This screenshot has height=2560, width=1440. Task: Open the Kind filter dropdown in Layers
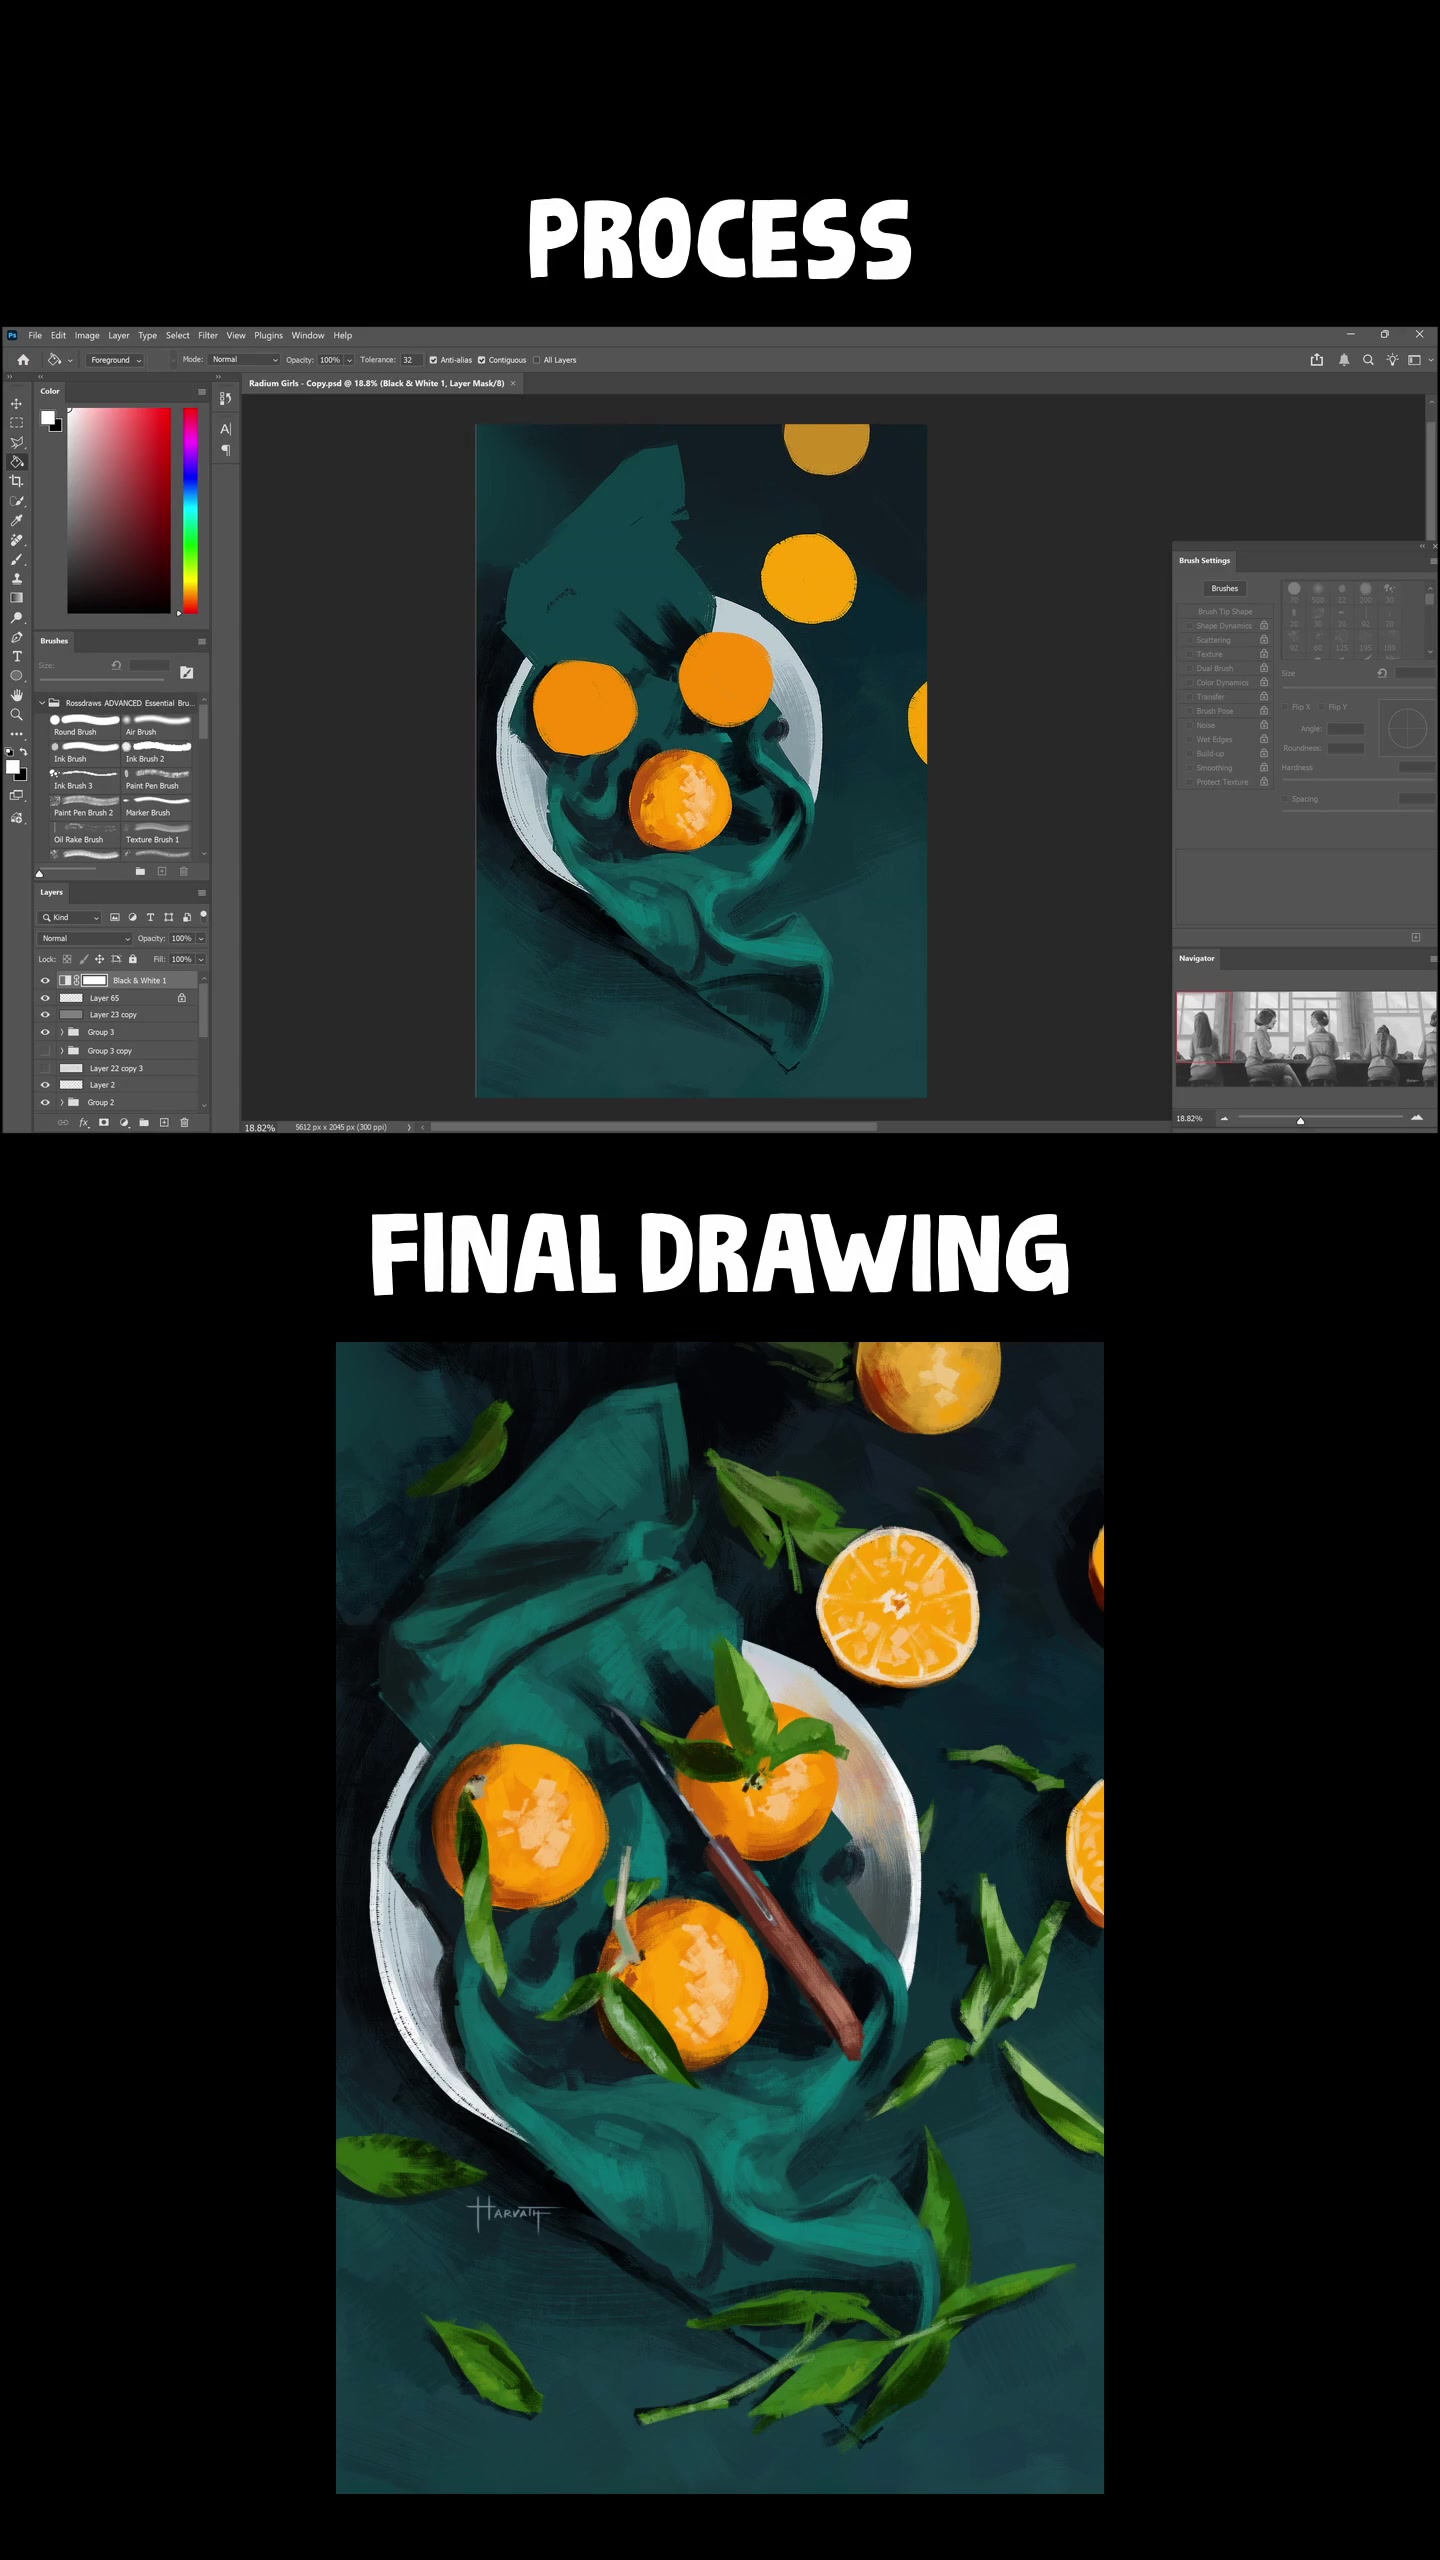[70, 917]
